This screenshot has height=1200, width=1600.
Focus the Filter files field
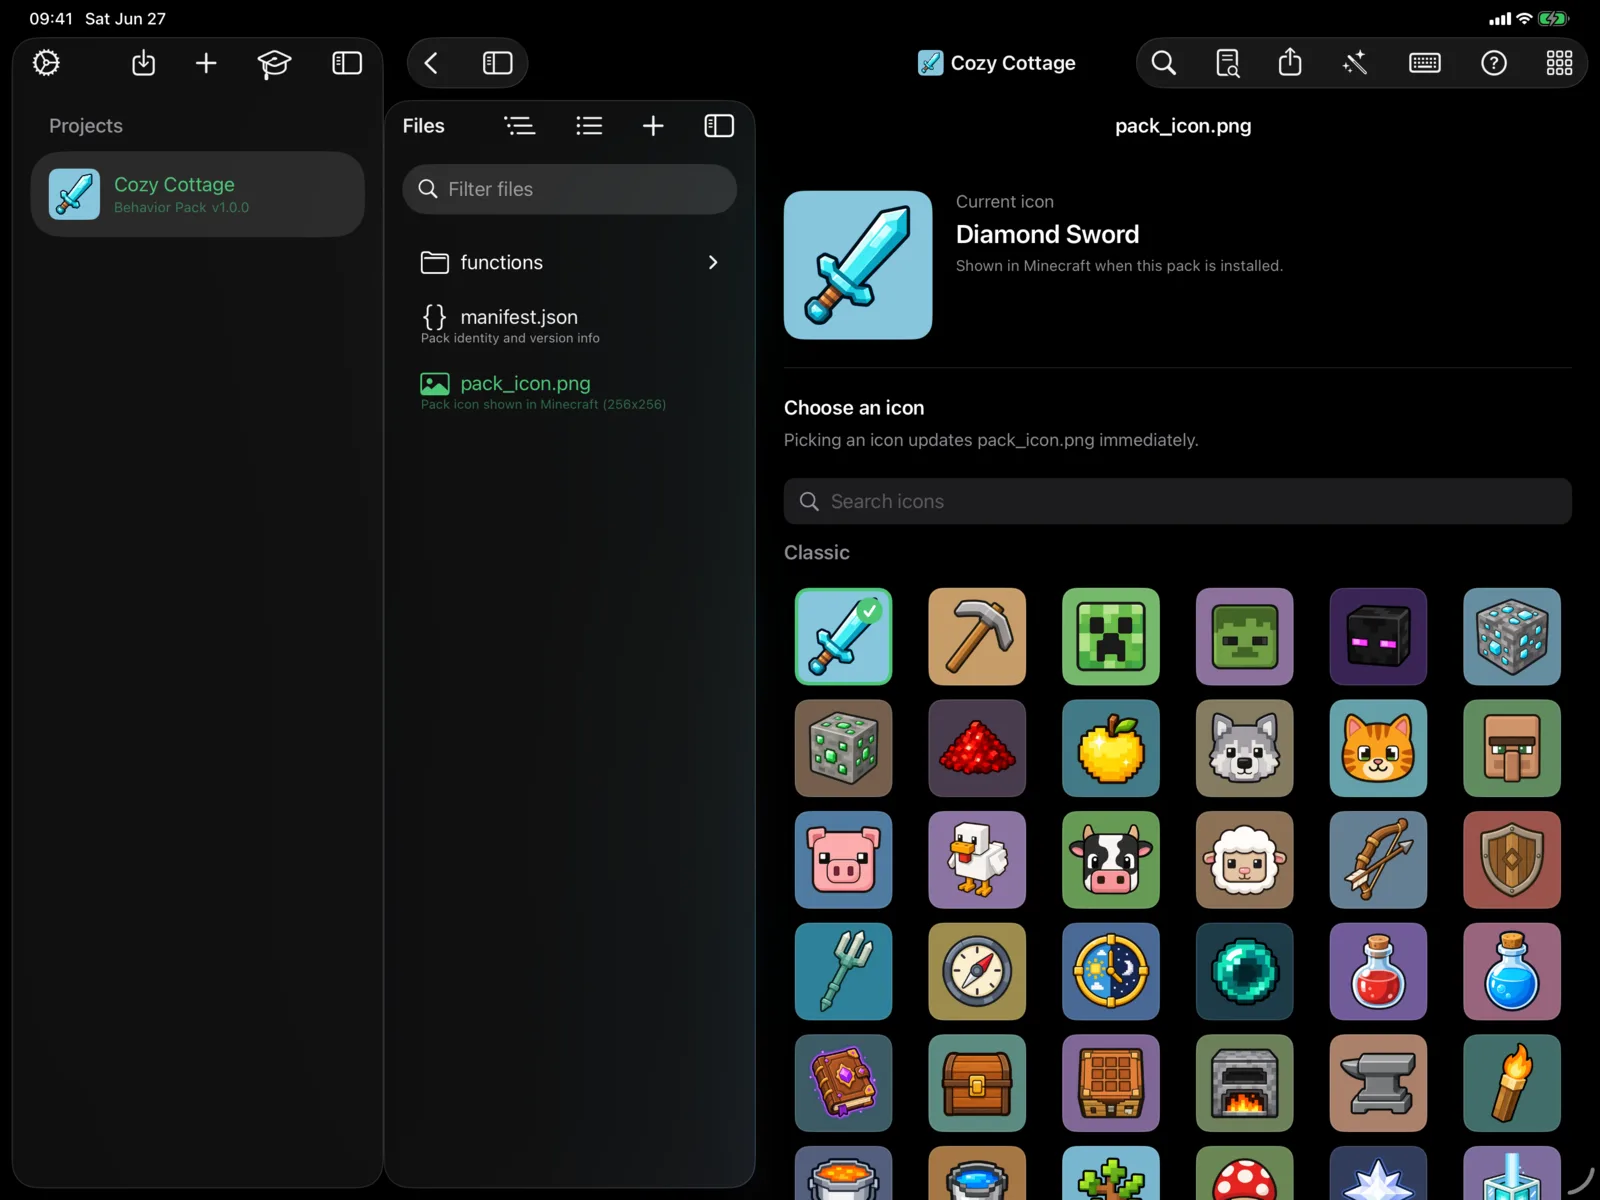pyautogui.click(x=570, y=189)
